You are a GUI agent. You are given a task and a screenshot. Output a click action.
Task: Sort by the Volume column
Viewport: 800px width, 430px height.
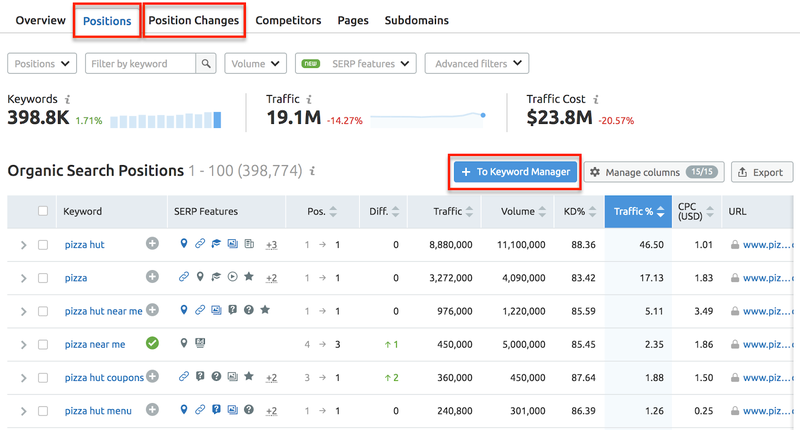(x=523, y=212)
